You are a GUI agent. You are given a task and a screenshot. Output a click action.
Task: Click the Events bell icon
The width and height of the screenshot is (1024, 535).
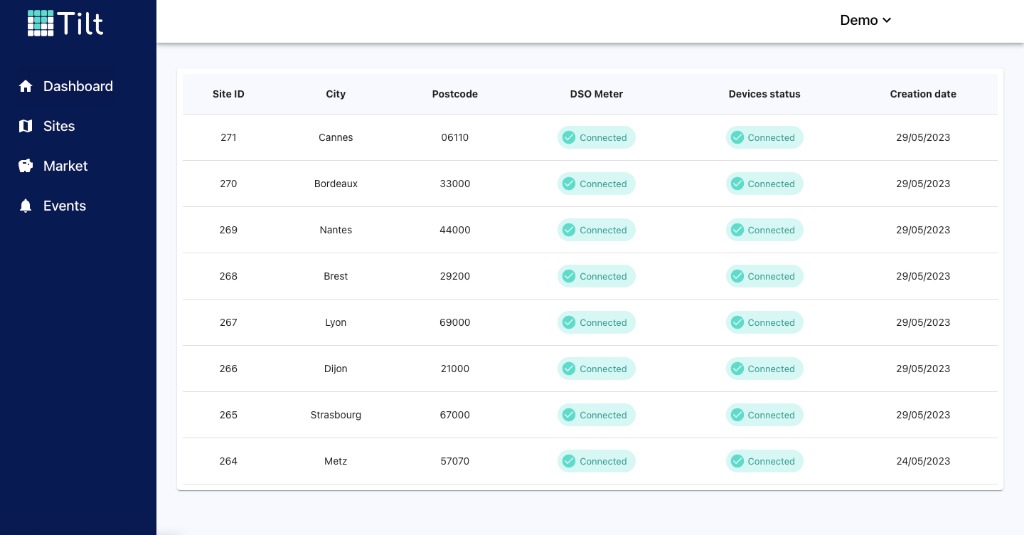pyautogui.click(x=26, y=206)
